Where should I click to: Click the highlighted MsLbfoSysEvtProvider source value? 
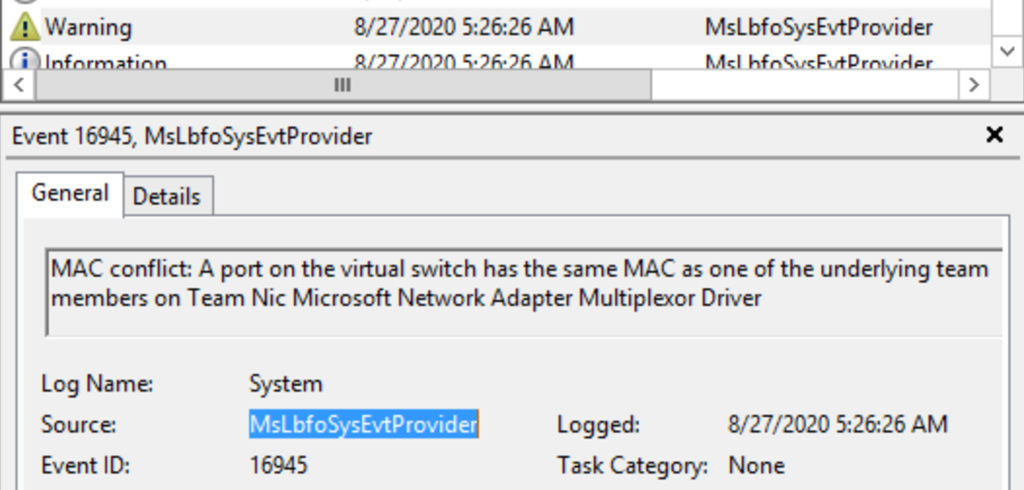pos(363,424)
